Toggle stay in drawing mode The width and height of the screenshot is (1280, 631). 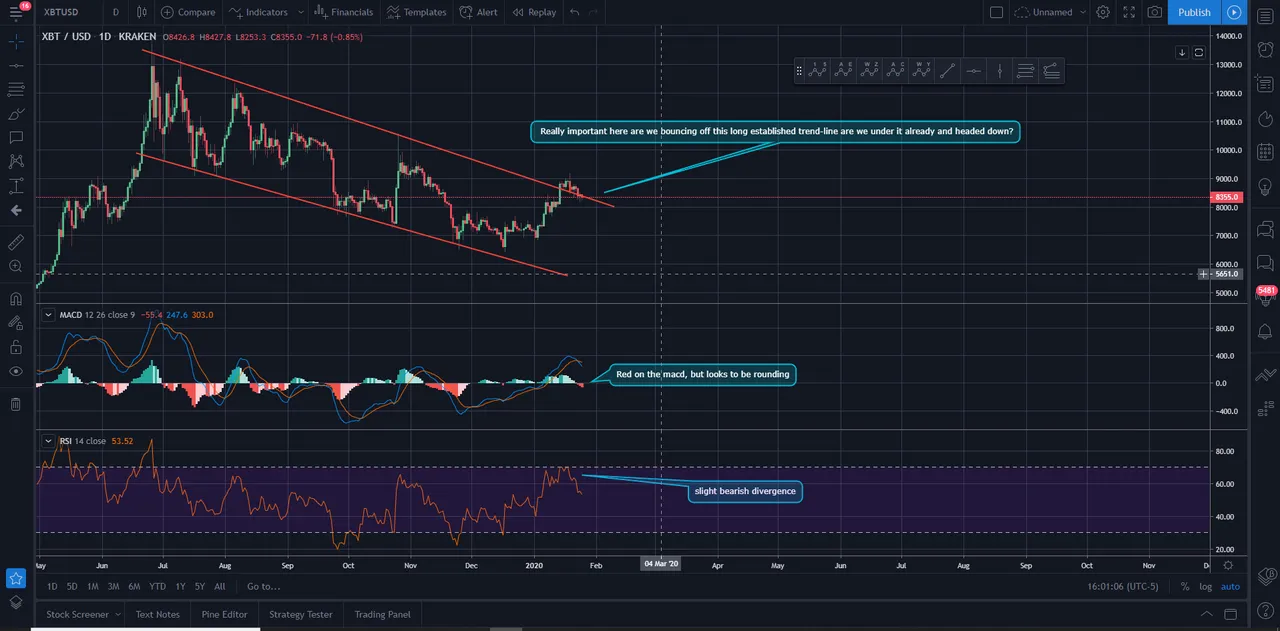(15, 323)
